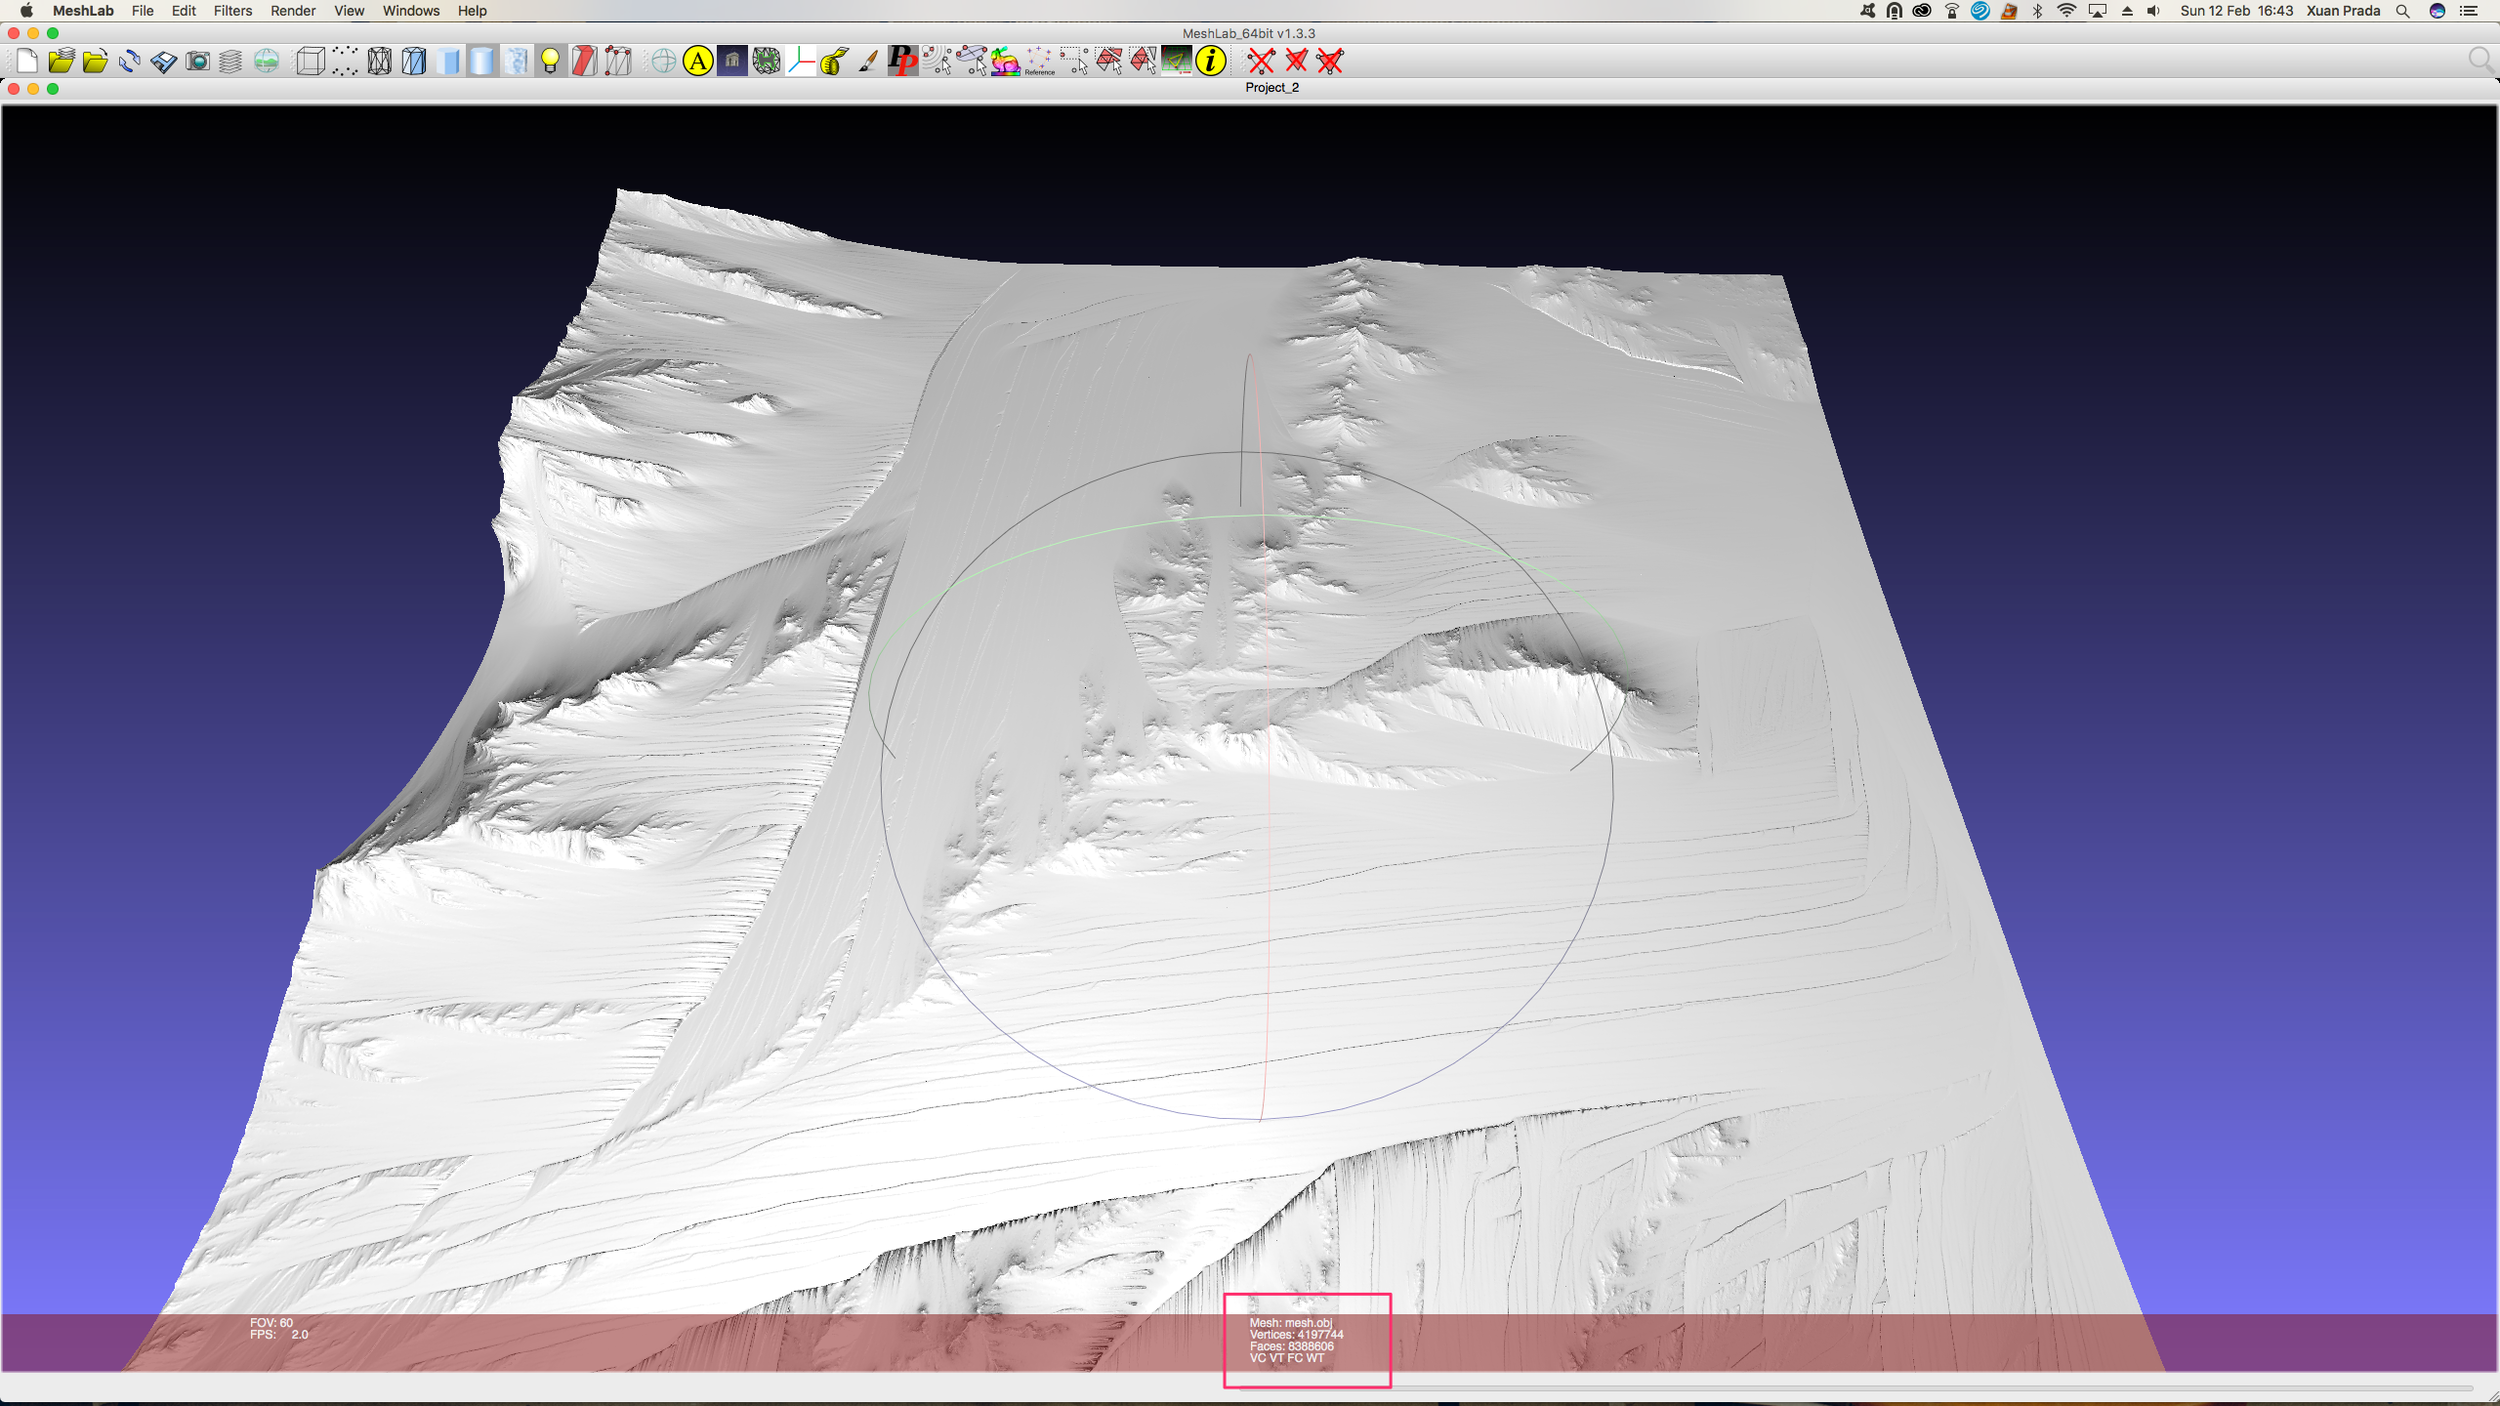Click the yellow info icon
This screenshot has width=2500, height=1406.
[x=1210, y=62]
